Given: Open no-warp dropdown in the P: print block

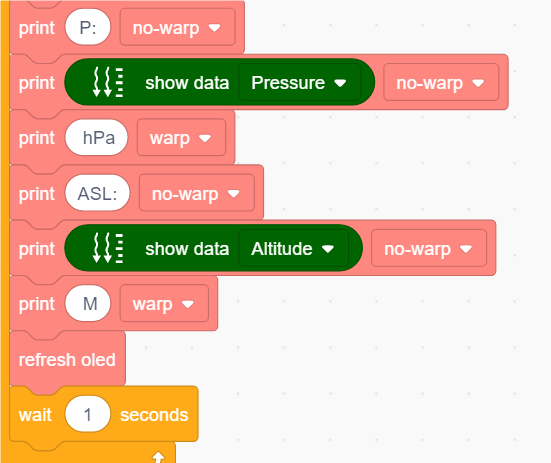Looking at the screenshot, I should (x=177, y=27).
